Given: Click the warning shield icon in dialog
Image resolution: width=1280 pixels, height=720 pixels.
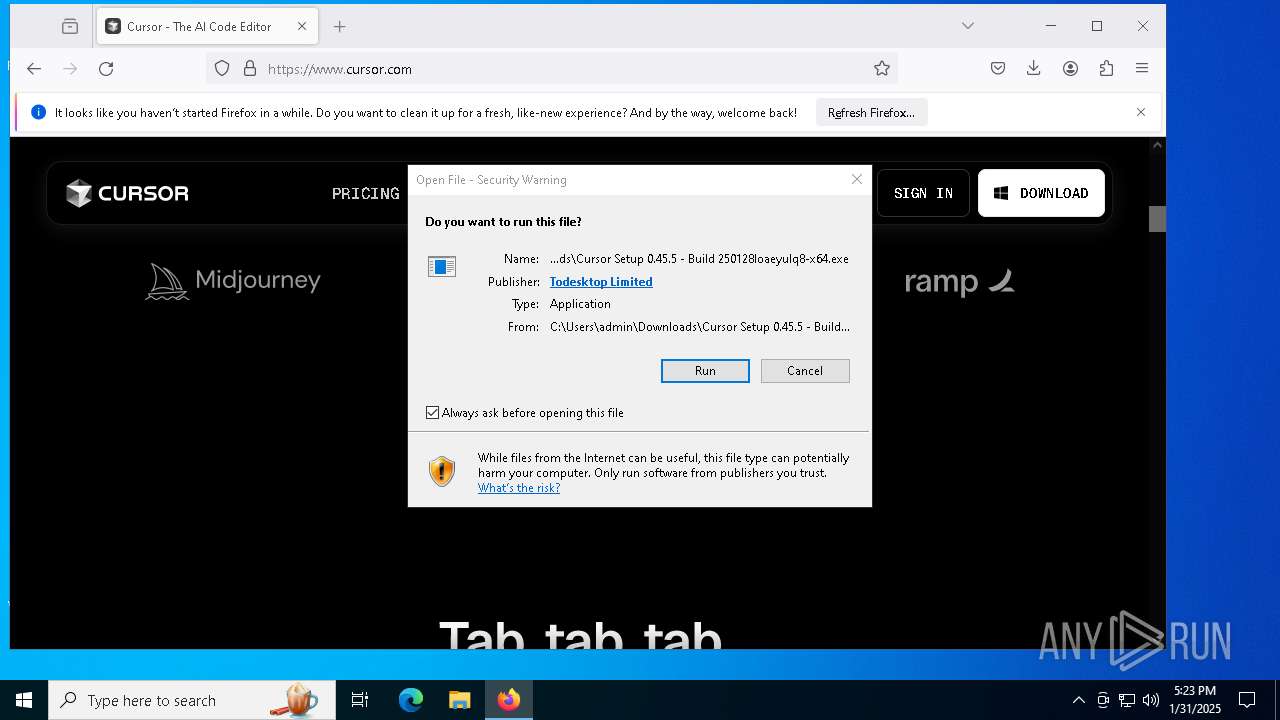Looking at the screenshot, I should [441, 471].
